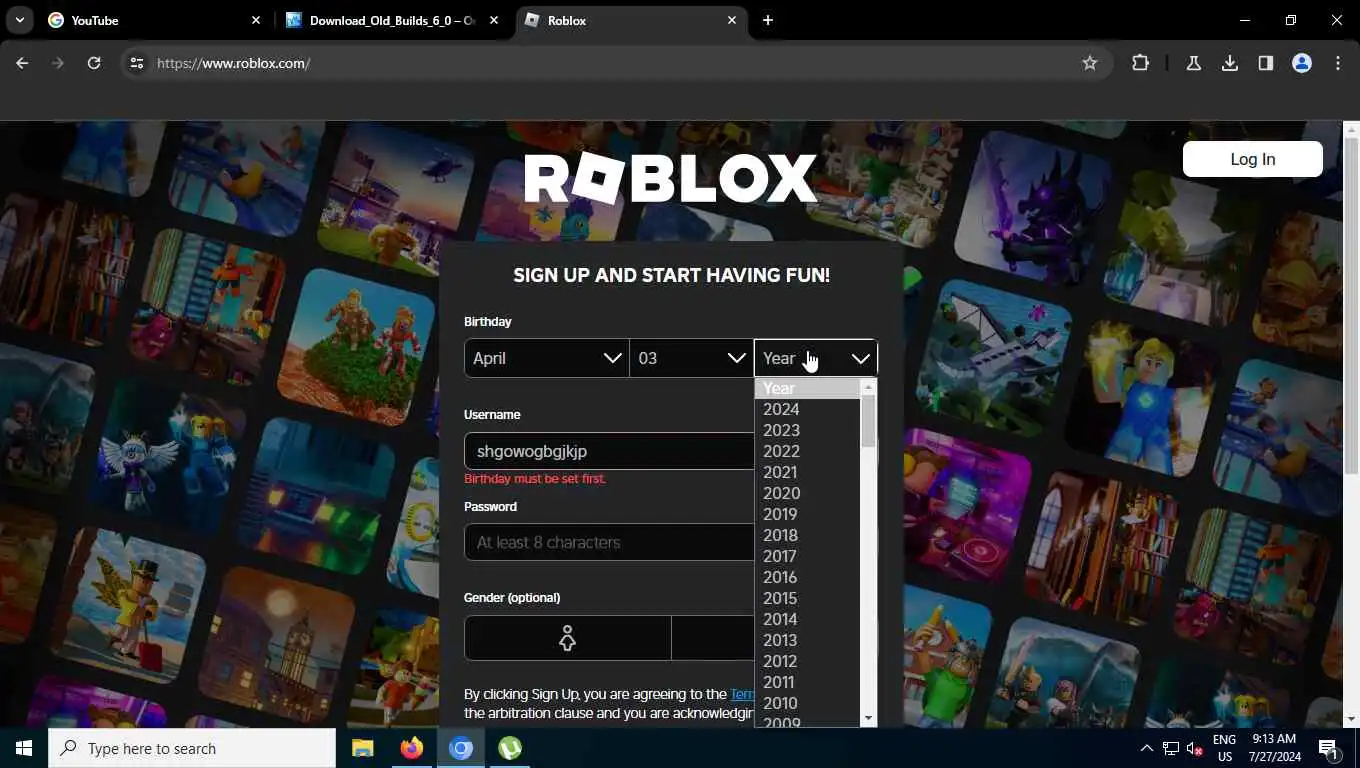The image size is (1360, 768).
Task: Collapse the Year dropdown
Action: (815, 358)
